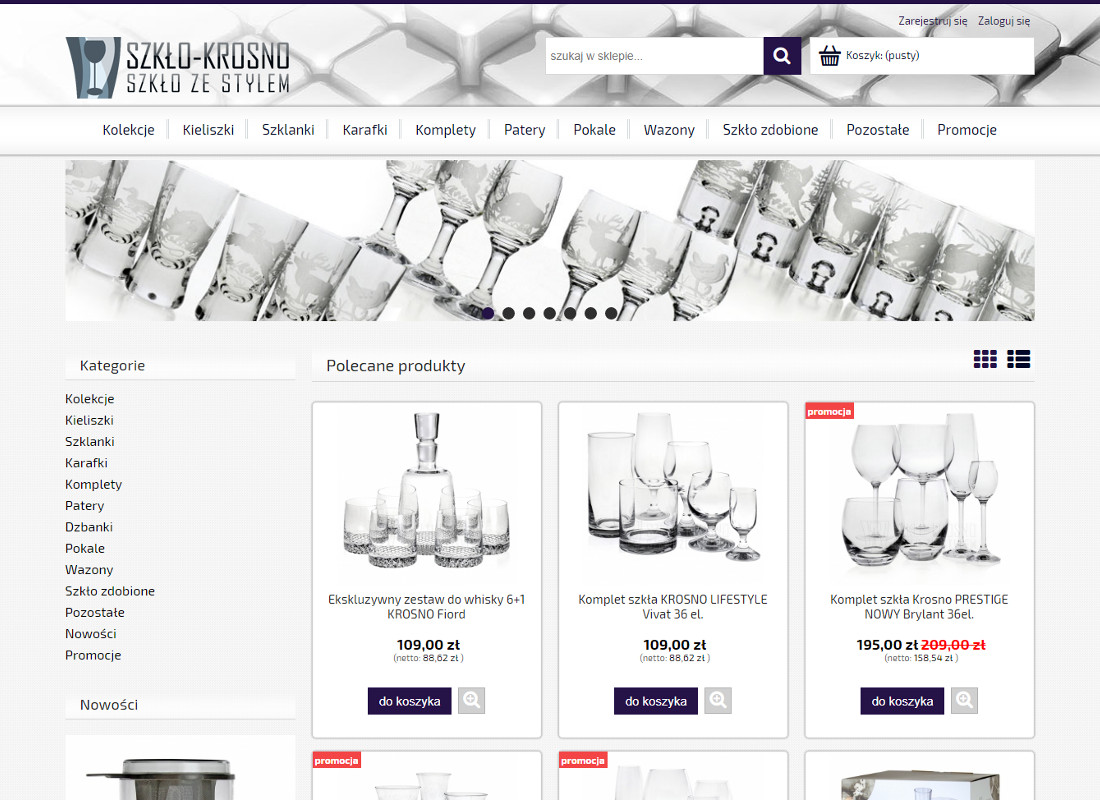Switch to list view layout

click(1019, 359)
